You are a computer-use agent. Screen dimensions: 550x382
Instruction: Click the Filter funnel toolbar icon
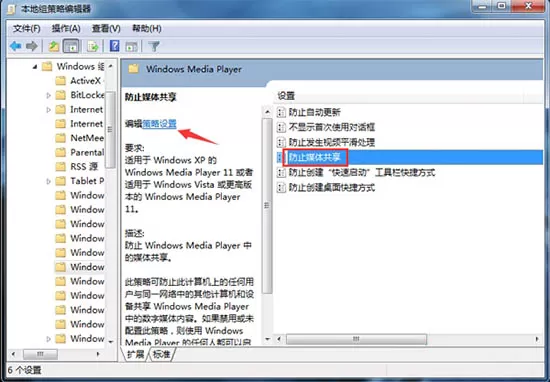154,46
